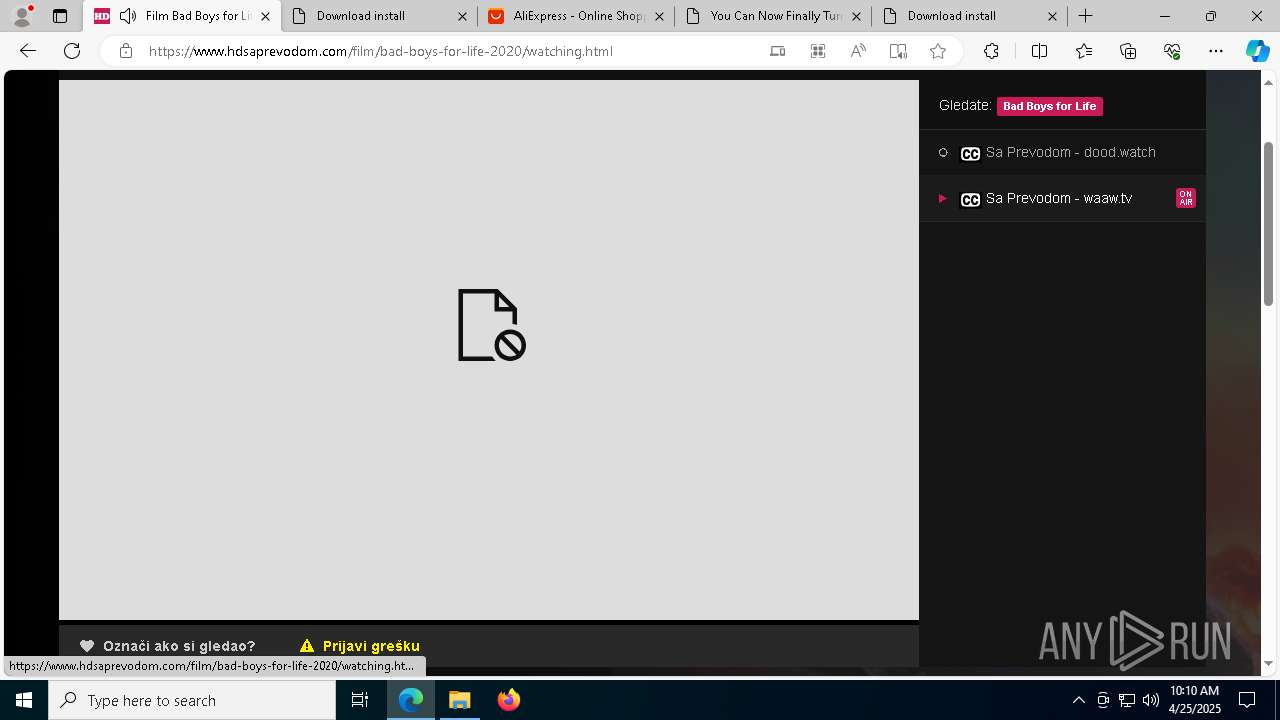Switch to You Can Now Finally Tur tab

click(773, 16)
